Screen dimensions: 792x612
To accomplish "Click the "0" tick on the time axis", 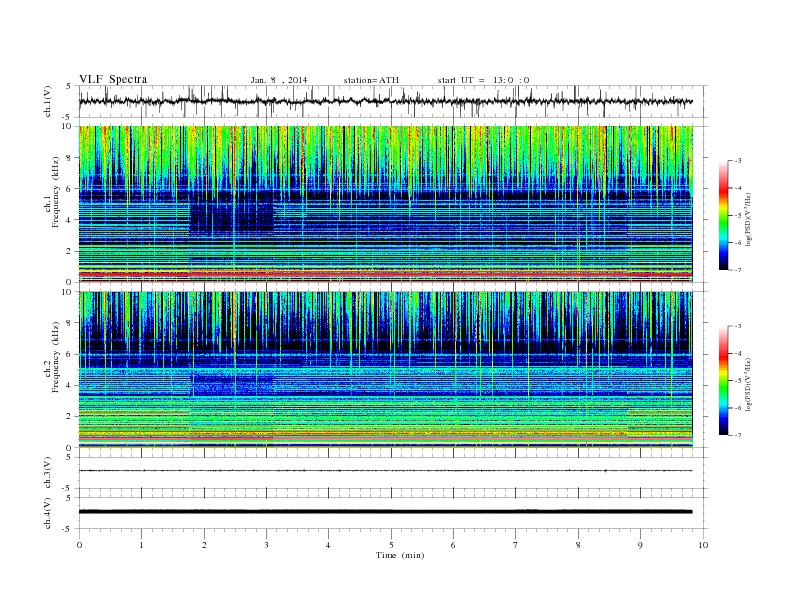I will click(79, 545).
